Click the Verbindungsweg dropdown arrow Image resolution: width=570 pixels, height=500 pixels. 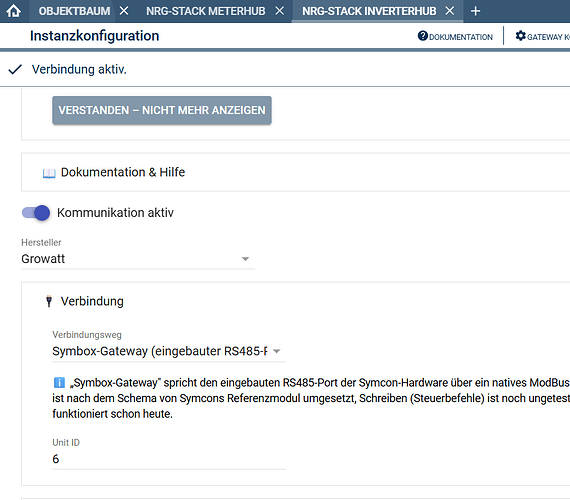[x=277, y=351]
